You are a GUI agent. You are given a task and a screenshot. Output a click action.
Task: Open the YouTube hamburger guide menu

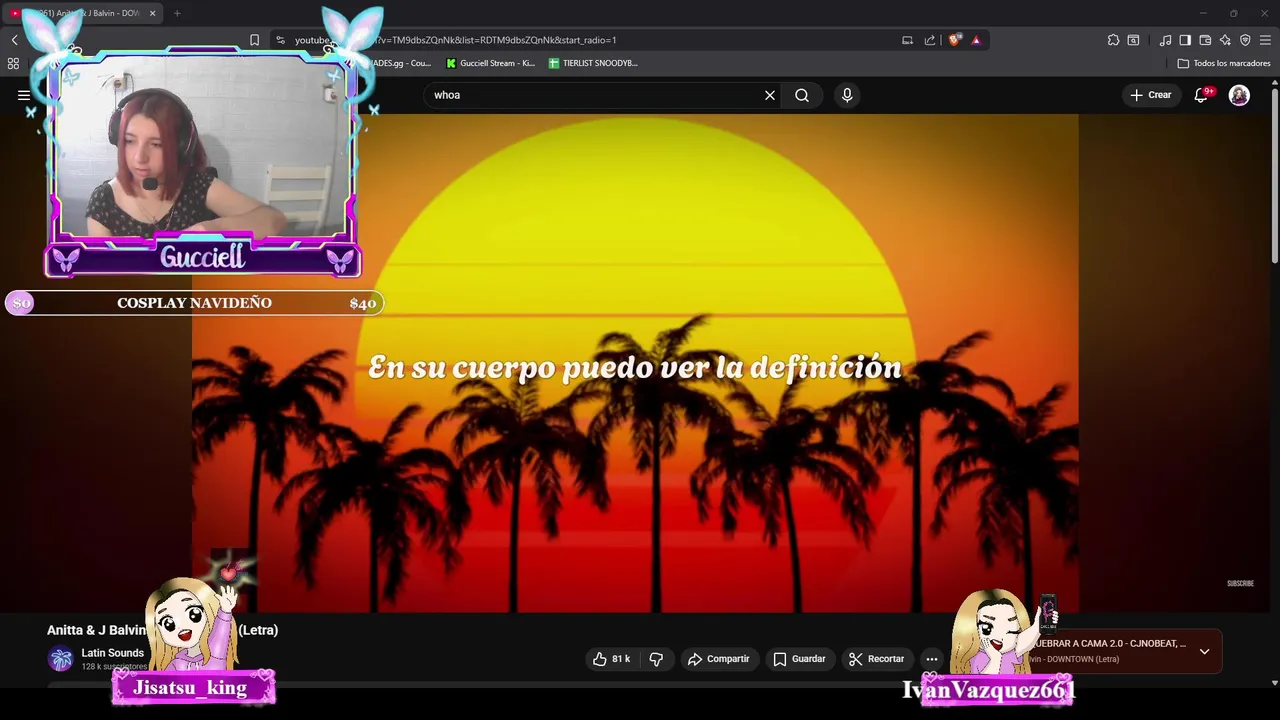(24, 95)
